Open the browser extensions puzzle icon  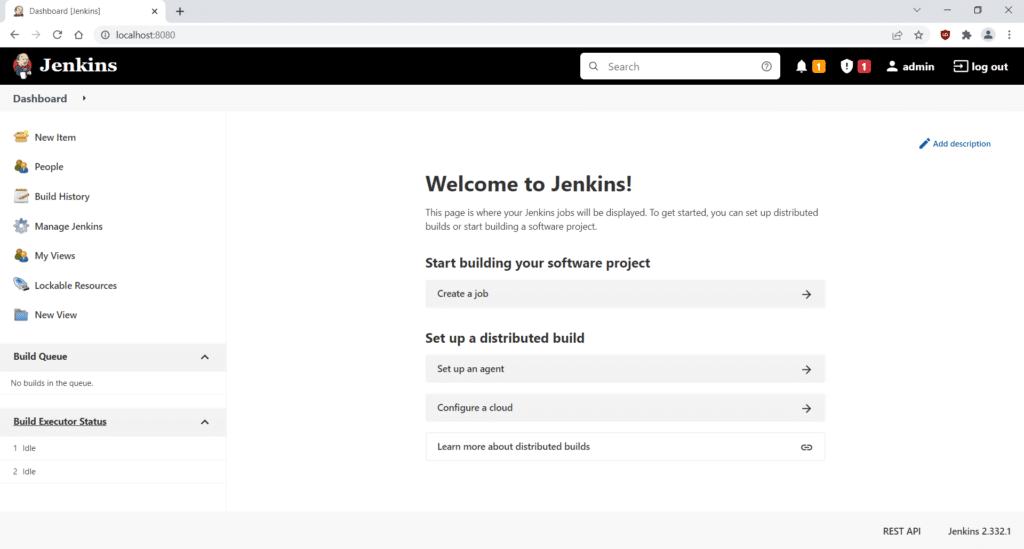point(967,35)
